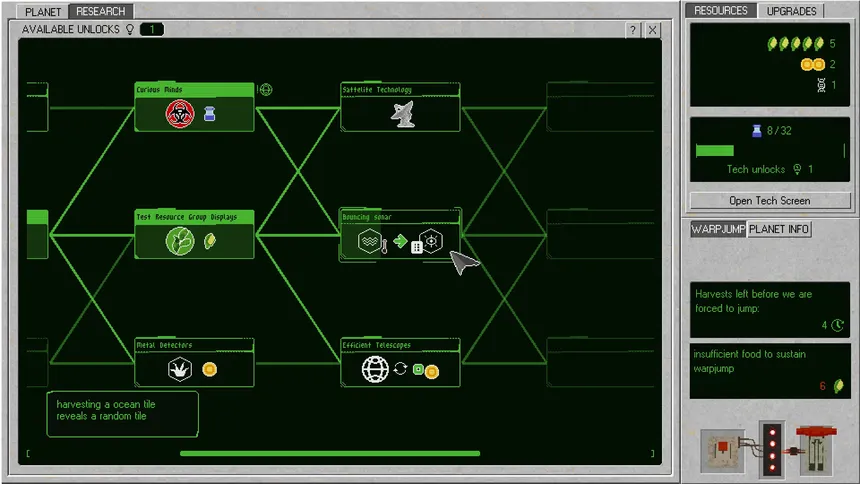860x484 pixels.
Task: Switch to the Planet Info tab
Action: click(779, 229)
